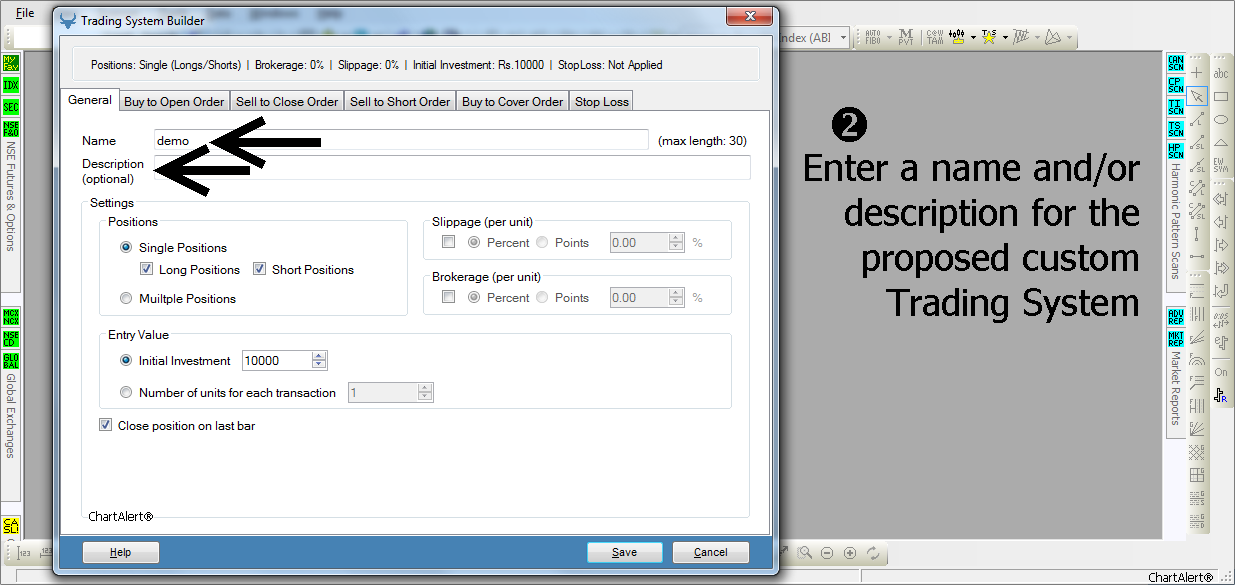Open the ADV REP market report icon

tap(1175, 318)
